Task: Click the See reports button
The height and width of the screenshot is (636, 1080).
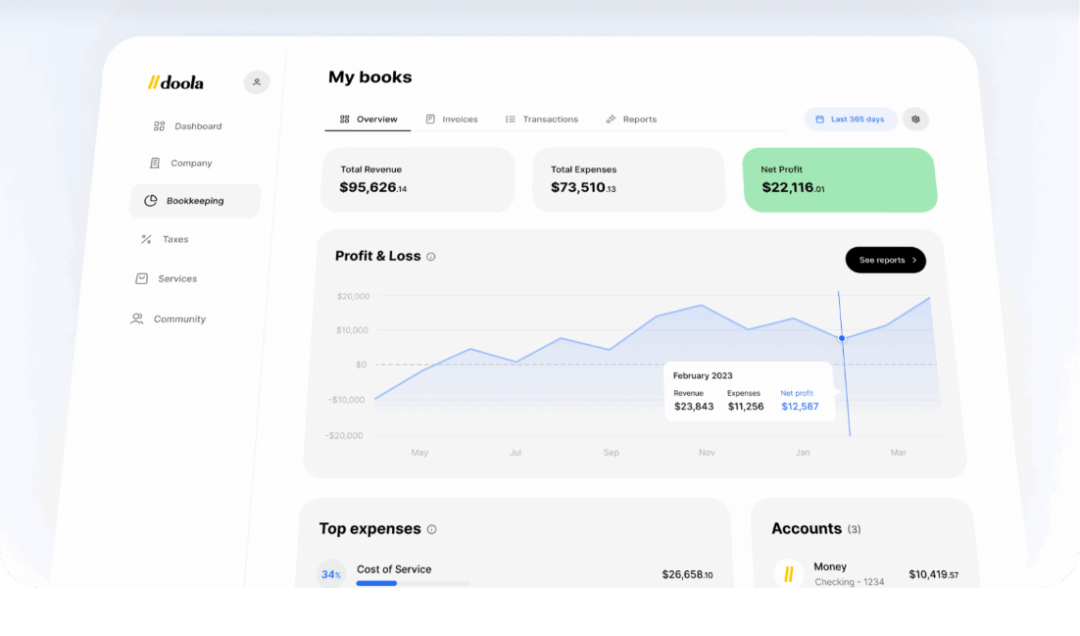Action: point(886,260)
